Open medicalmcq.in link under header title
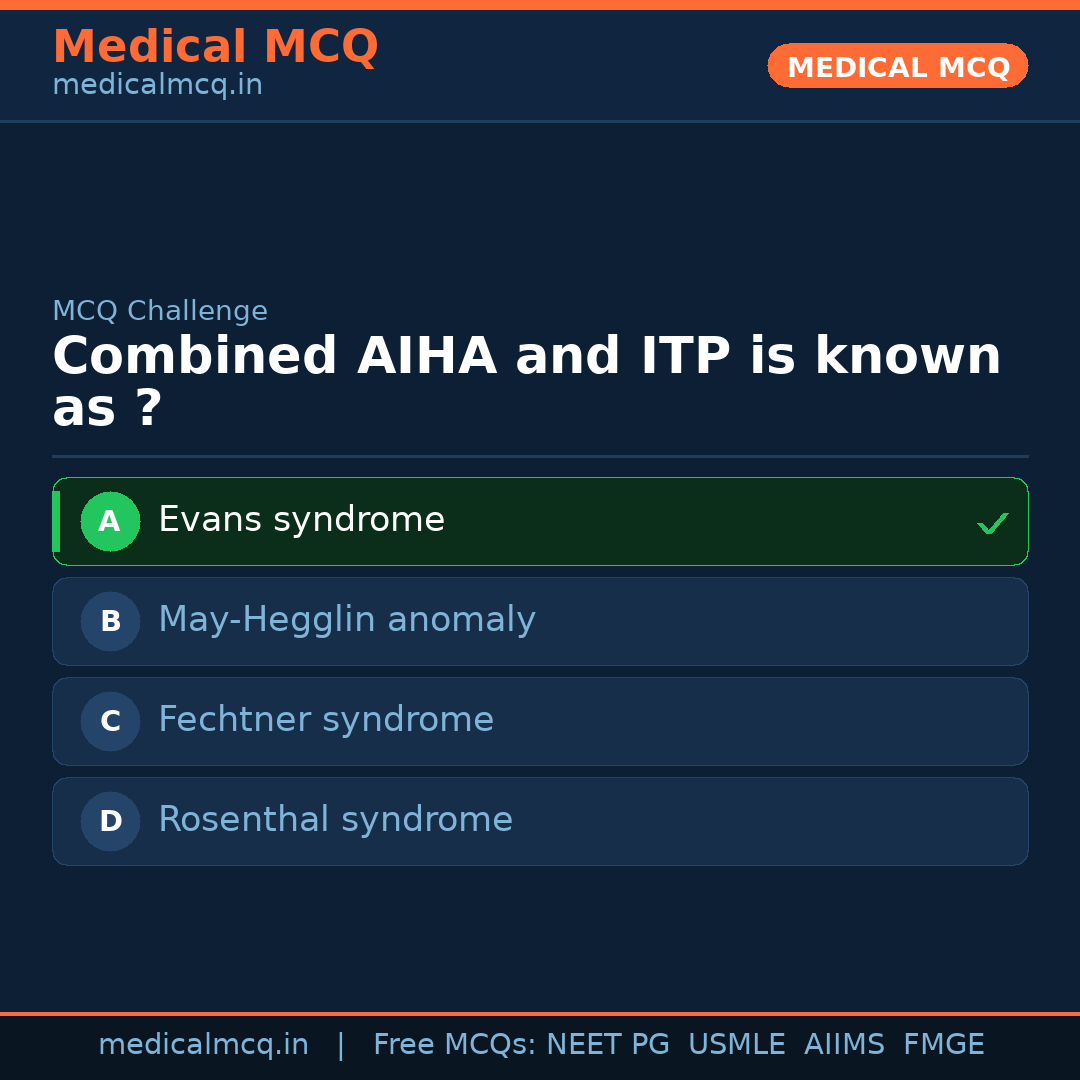 coord(157,86)
